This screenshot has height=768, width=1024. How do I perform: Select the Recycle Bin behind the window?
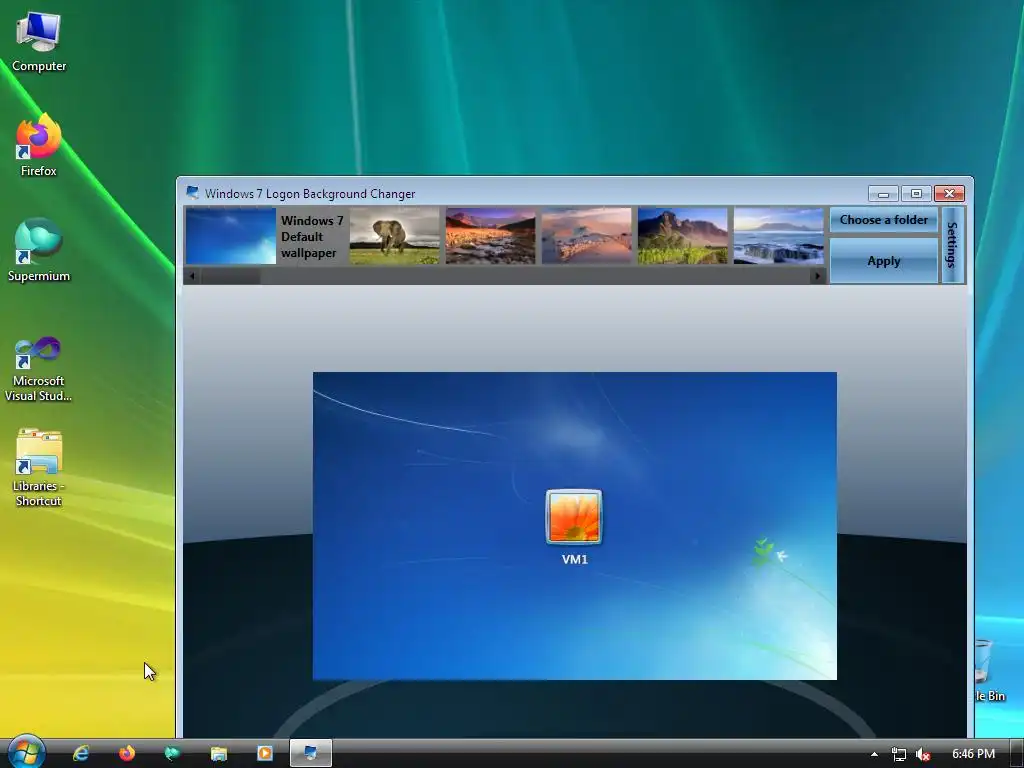pyautogui.click(x=989, y=669)
